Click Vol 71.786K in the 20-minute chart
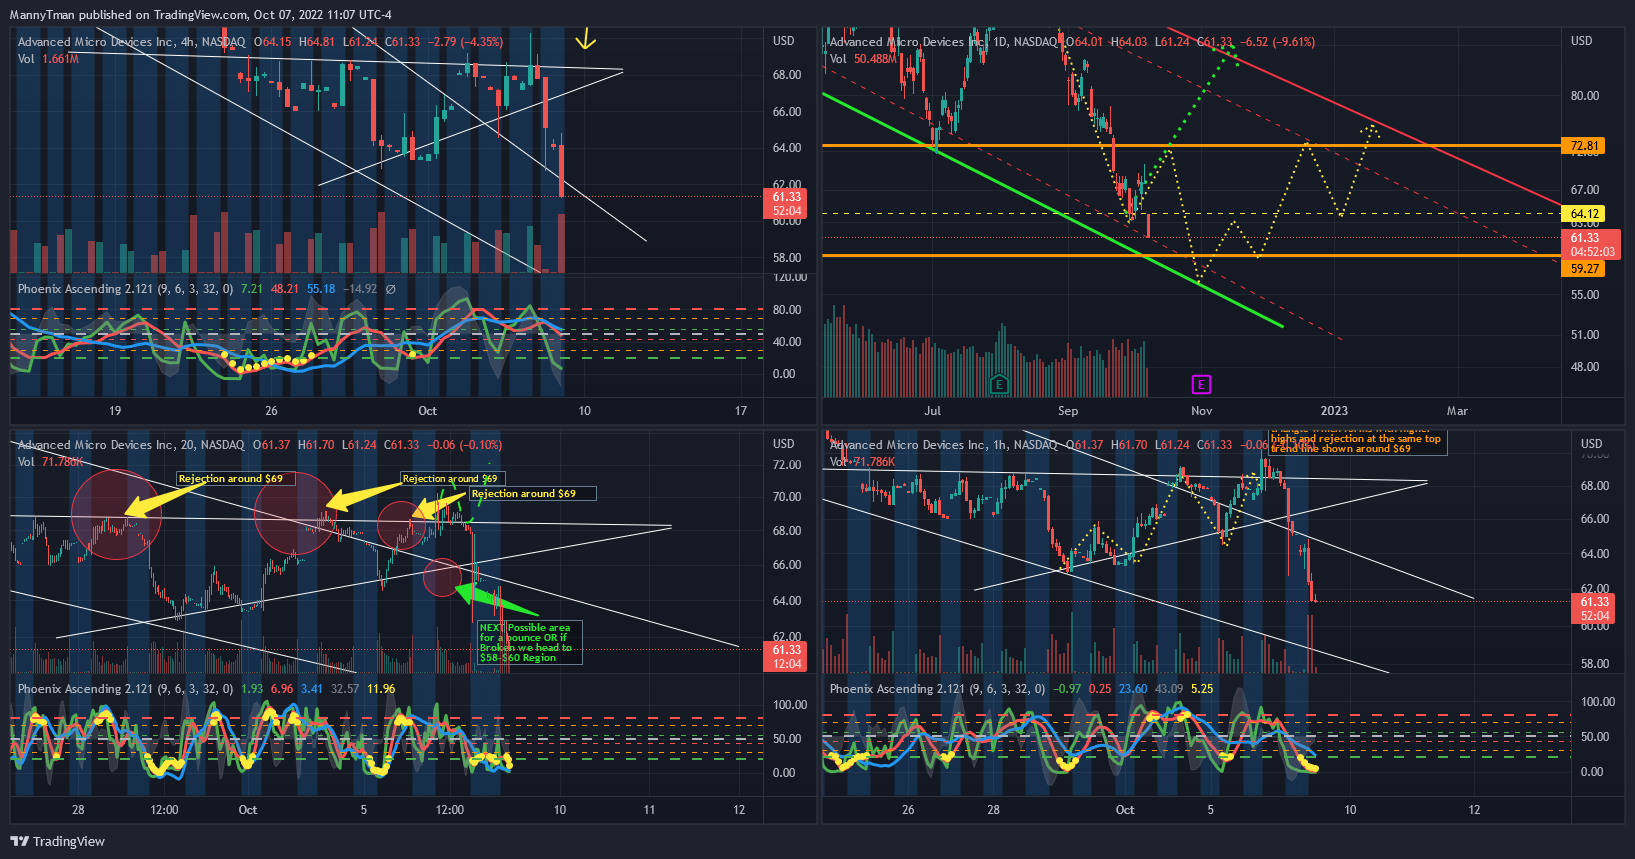 click(51, 462)
